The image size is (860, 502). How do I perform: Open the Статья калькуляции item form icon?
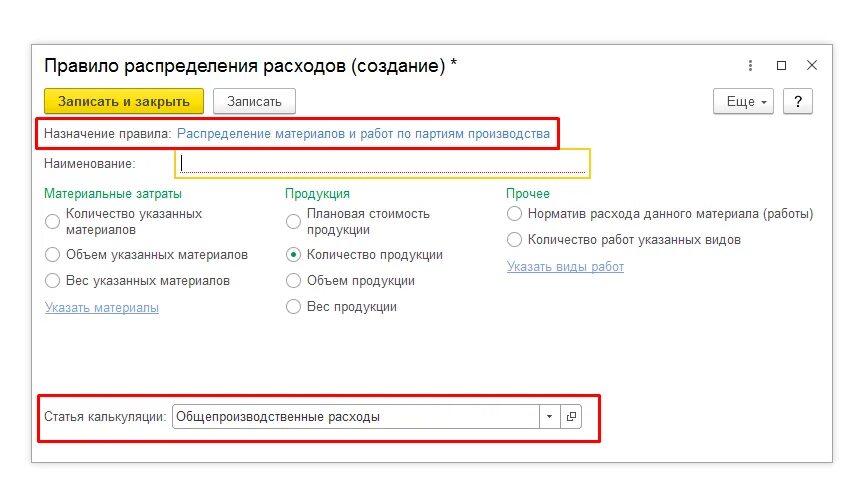point(571,416)
